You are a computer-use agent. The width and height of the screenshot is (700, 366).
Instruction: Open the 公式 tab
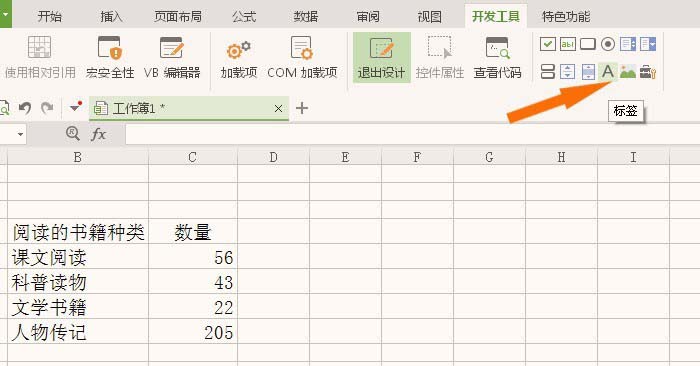(244, 17)
